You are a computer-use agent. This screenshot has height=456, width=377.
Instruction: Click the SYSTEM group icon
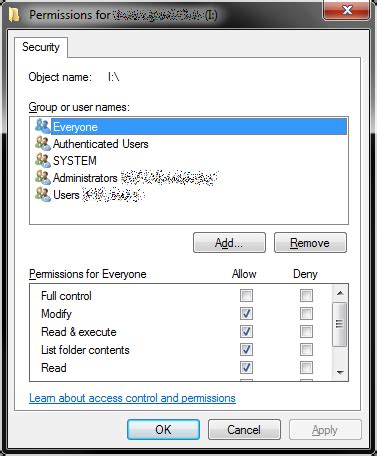43,160
